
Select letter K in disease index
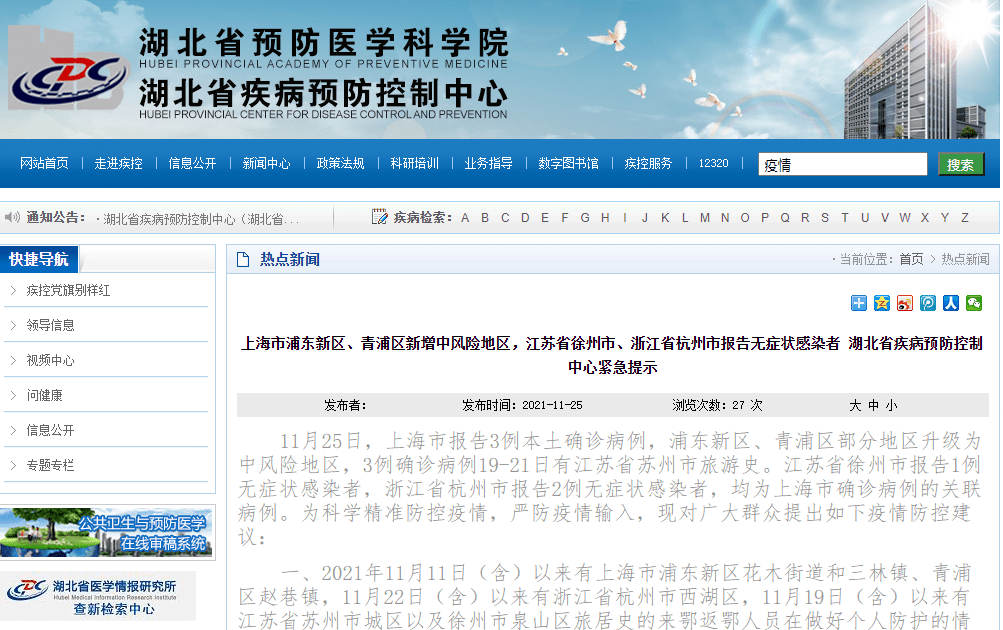click(665, 217)
